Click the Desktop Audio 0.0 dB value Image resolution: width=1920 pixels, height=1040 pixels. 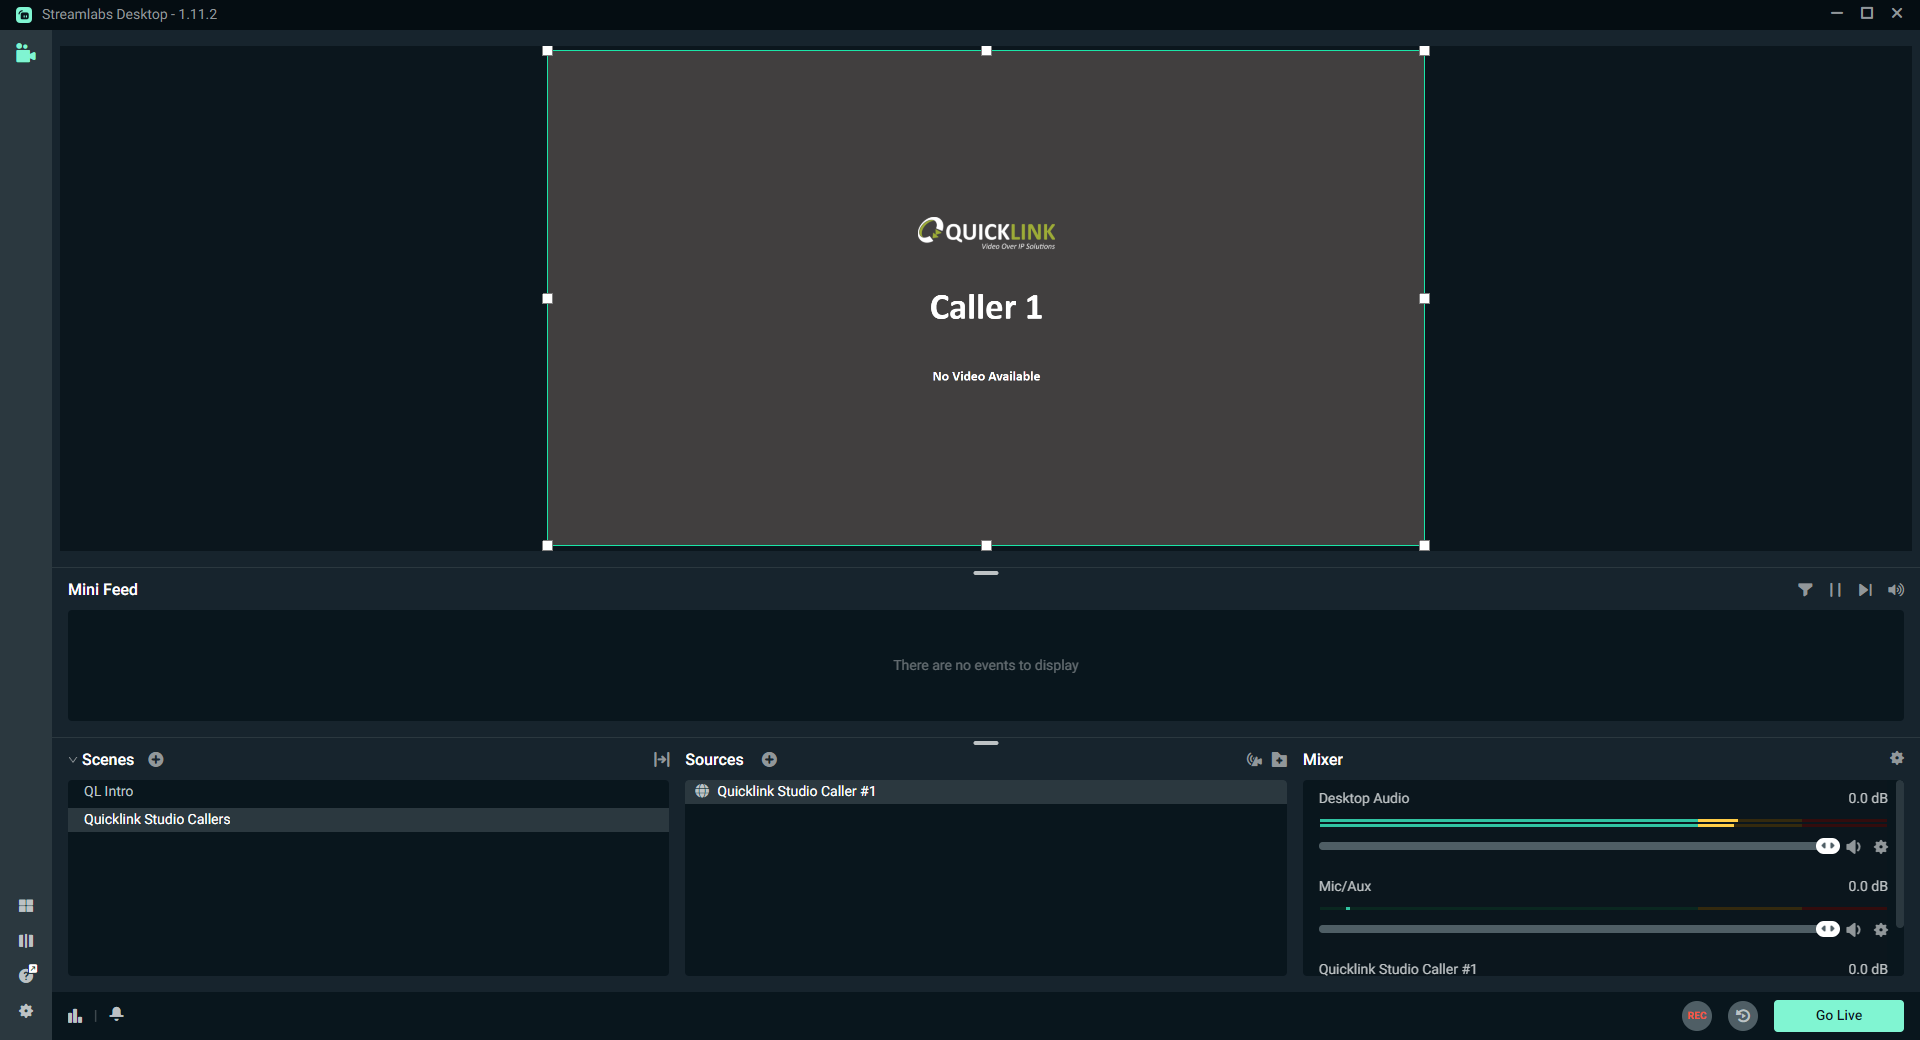click(1868, 798)
